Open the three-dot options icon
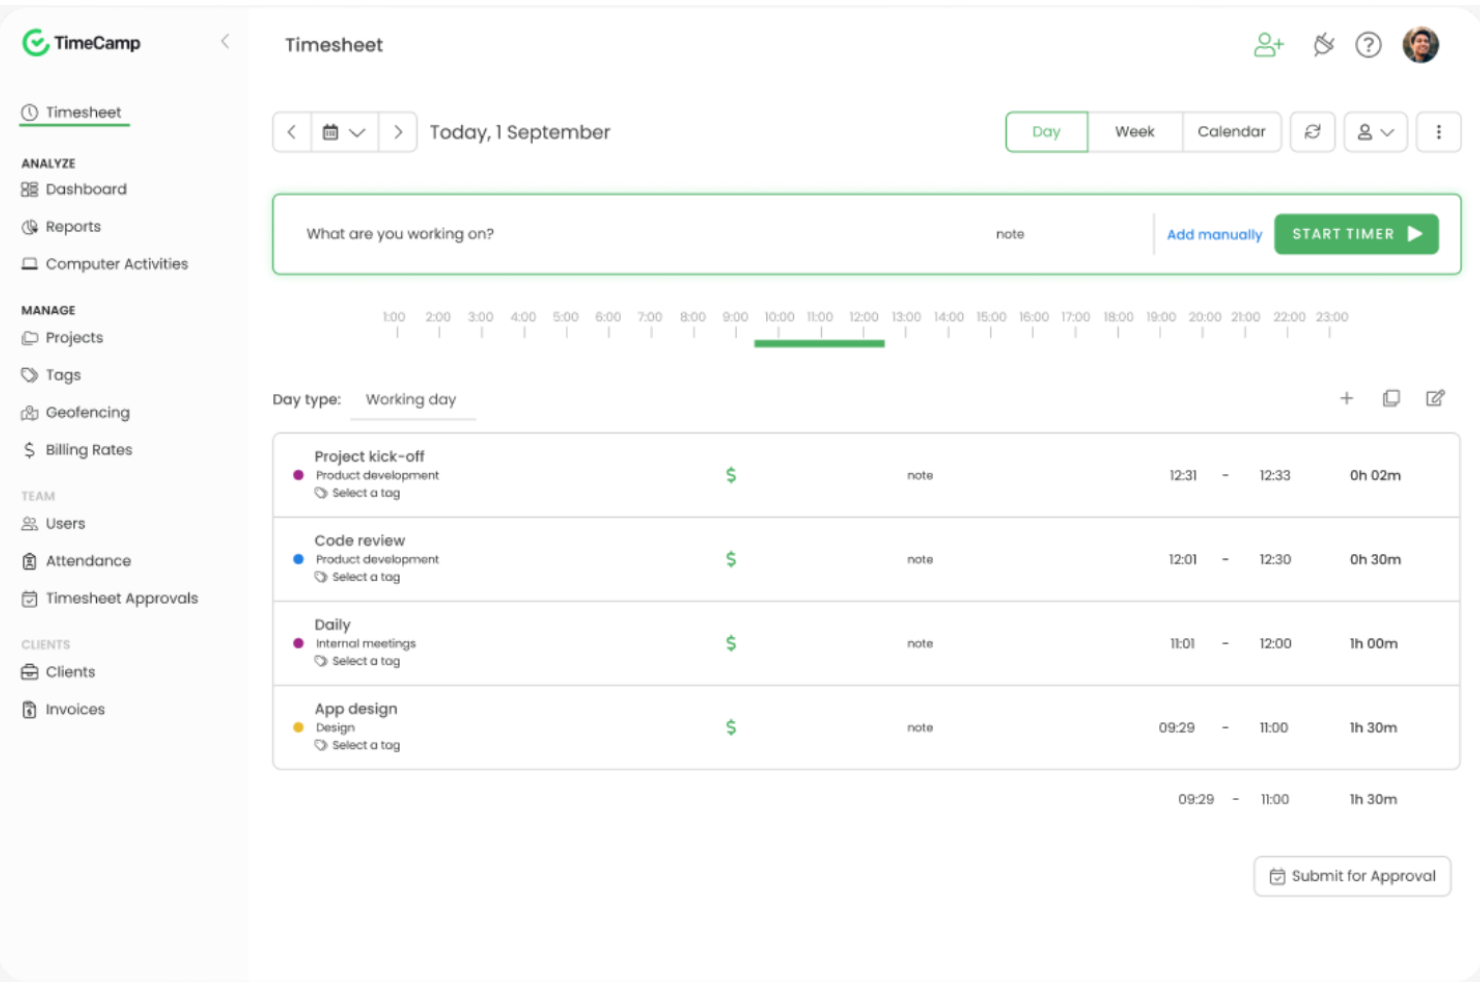Viewport: 1480px width, 987px height. pos(1438,131)
